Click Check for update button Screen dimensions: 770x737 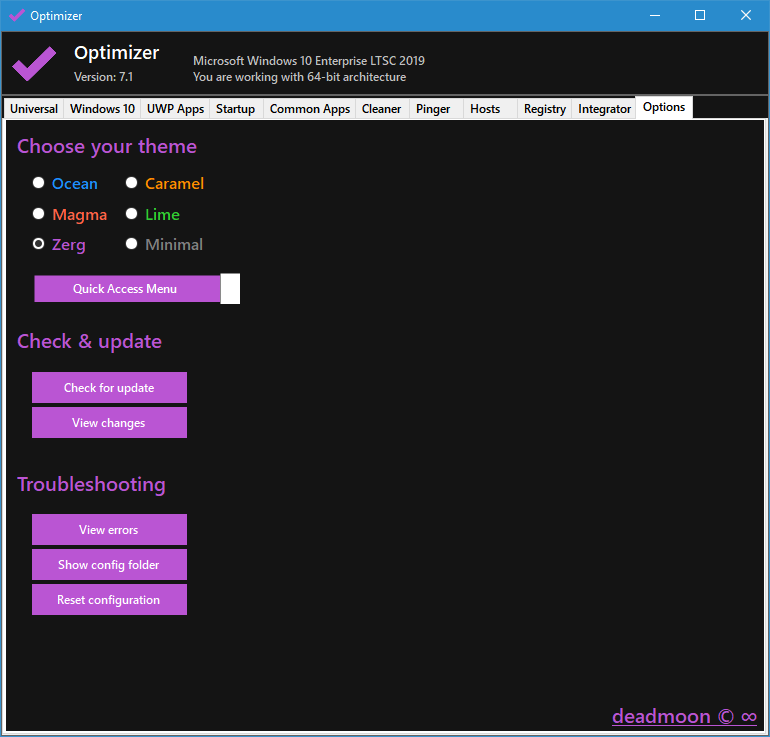(109, 388)
